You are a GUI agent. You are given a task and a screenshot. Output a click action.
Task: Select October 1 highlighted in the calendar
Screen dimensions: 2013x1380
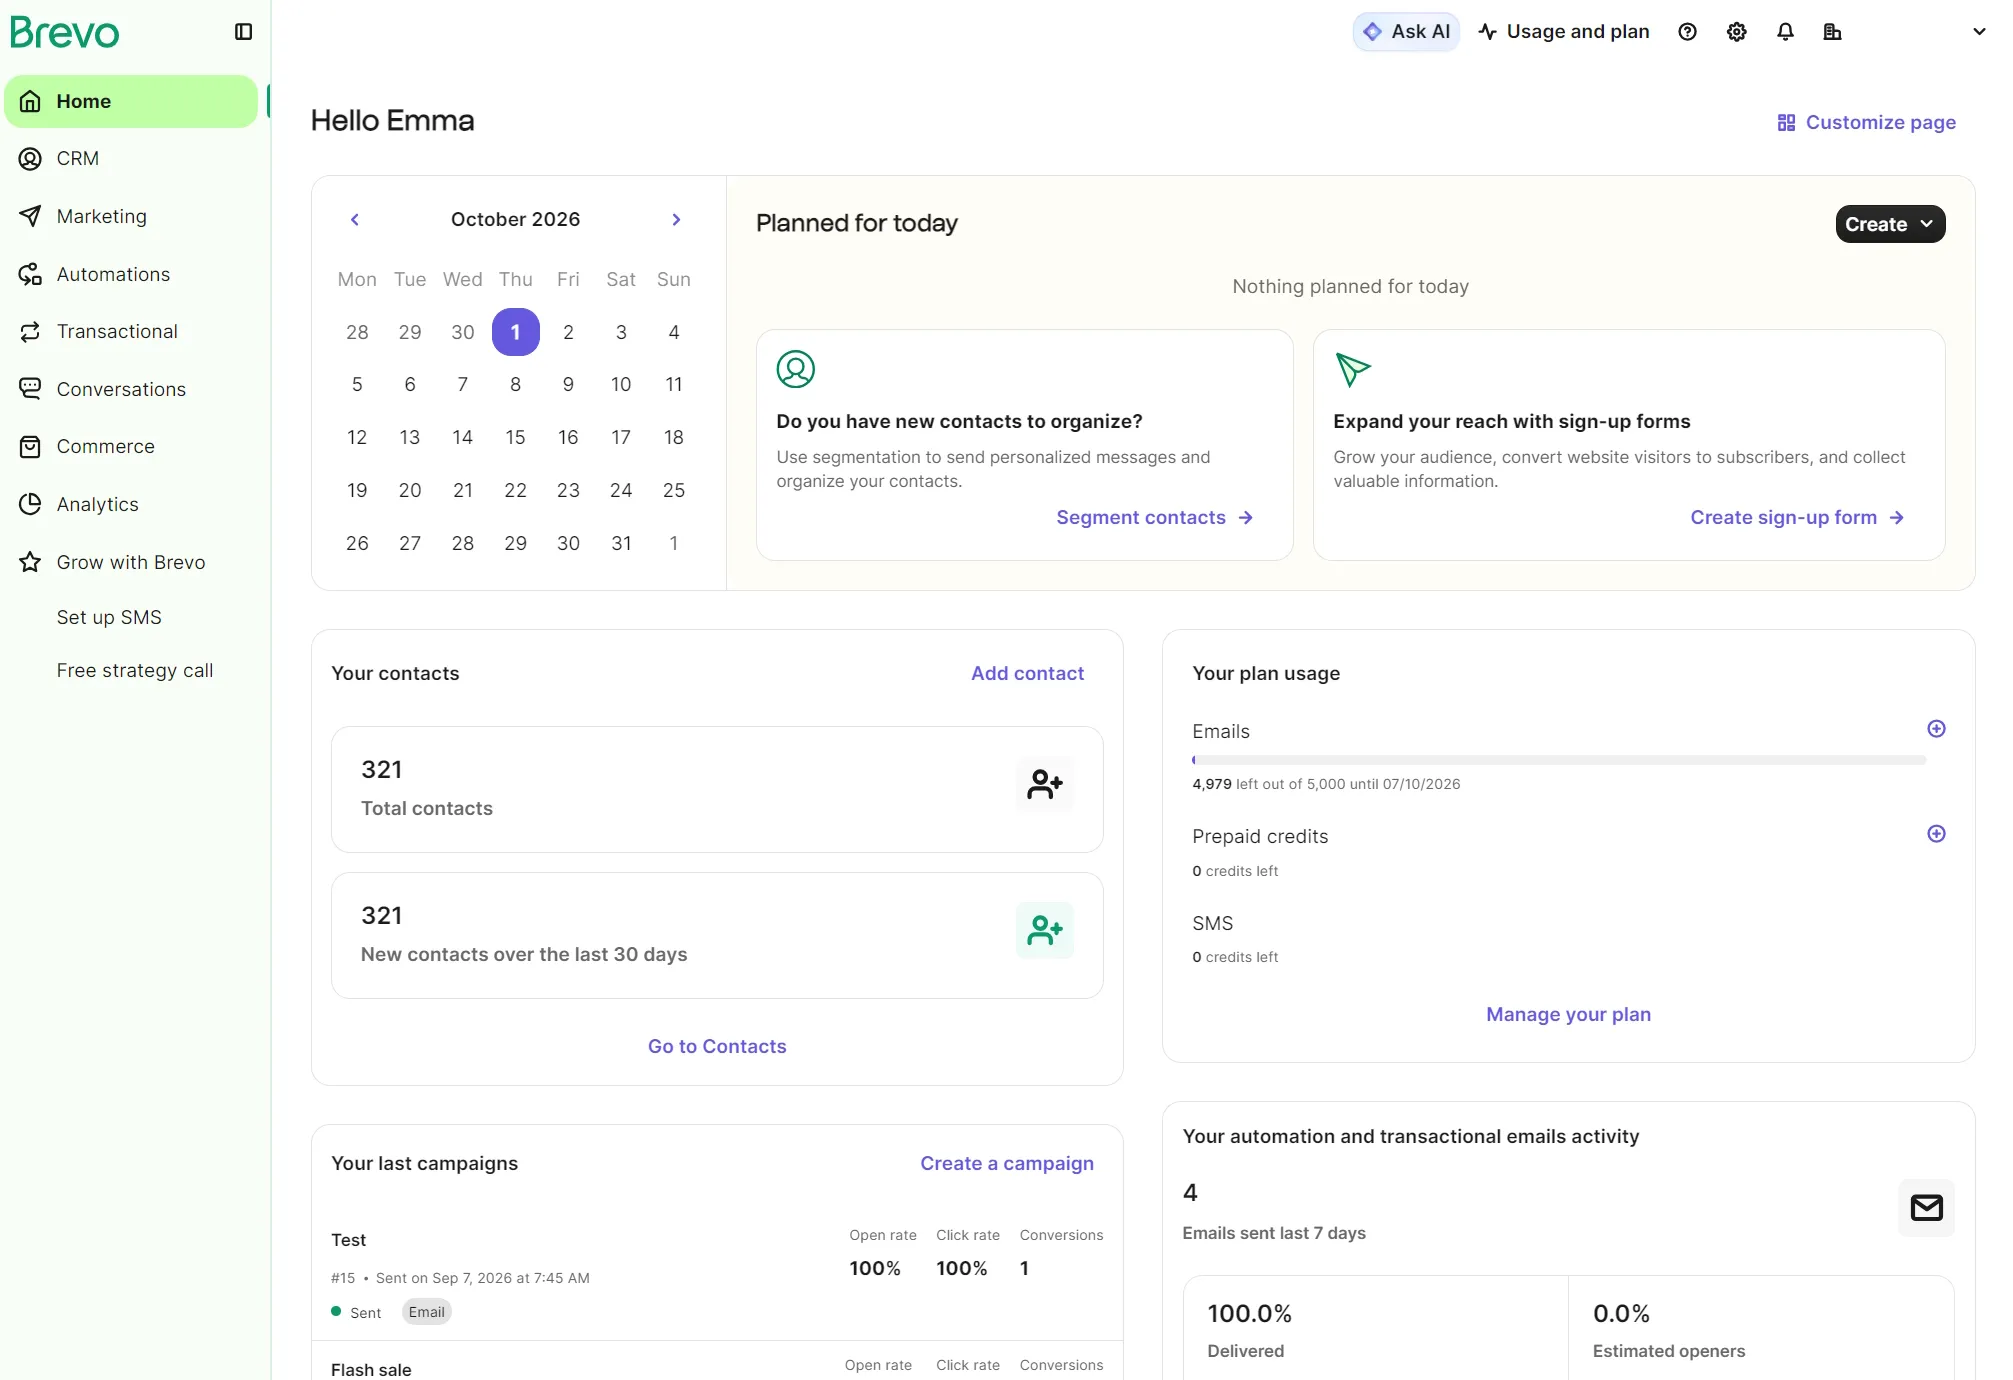pyautogui.click(x=516, y=332)
